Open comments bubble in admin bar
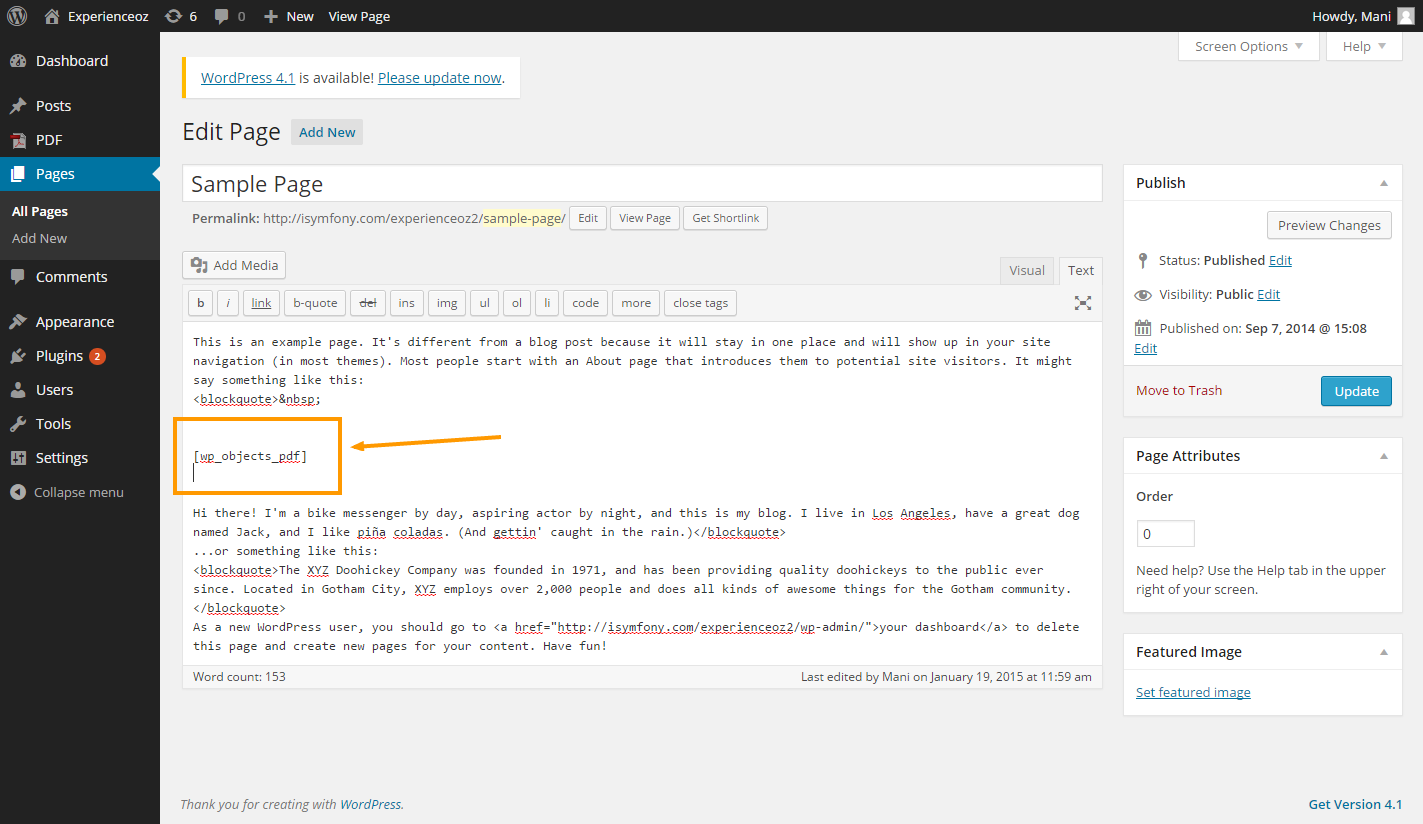1423x824 pixels. point(222,16)
